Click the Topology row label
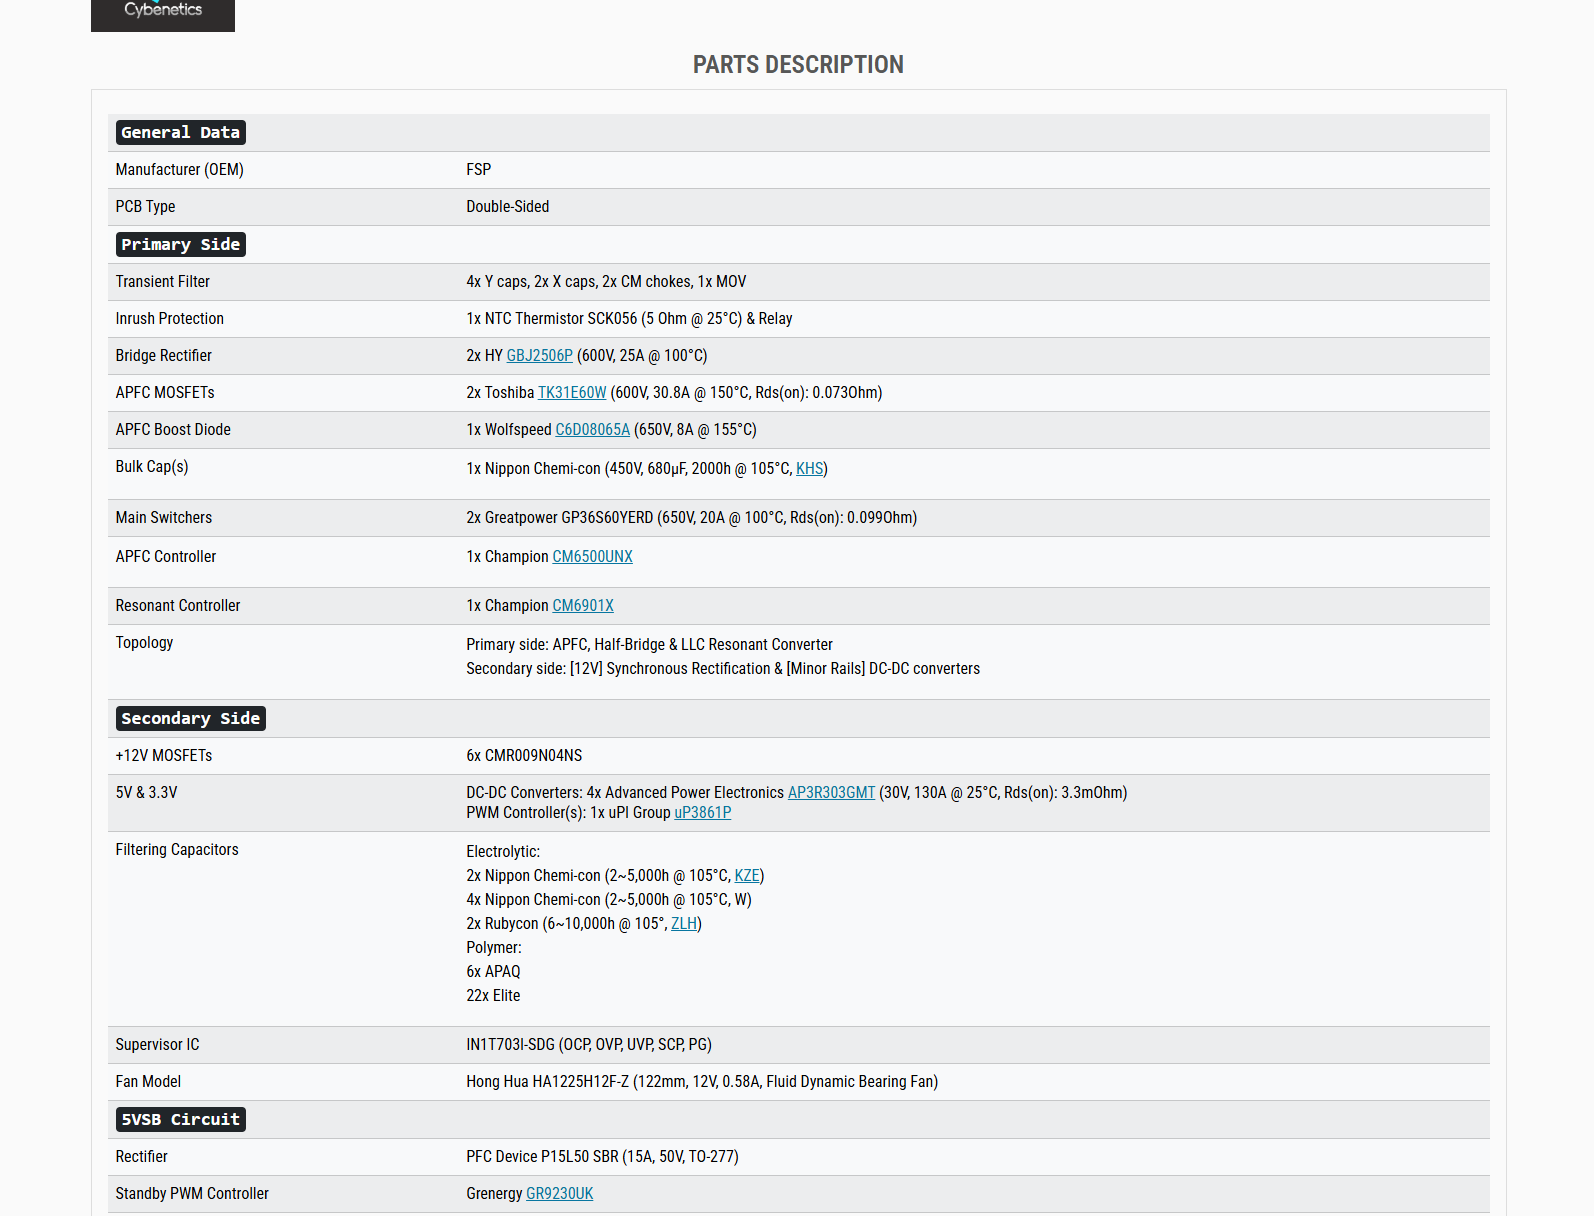Image resolution: width=1594 pixels, height=1216 pixels. tap(144, 643)
